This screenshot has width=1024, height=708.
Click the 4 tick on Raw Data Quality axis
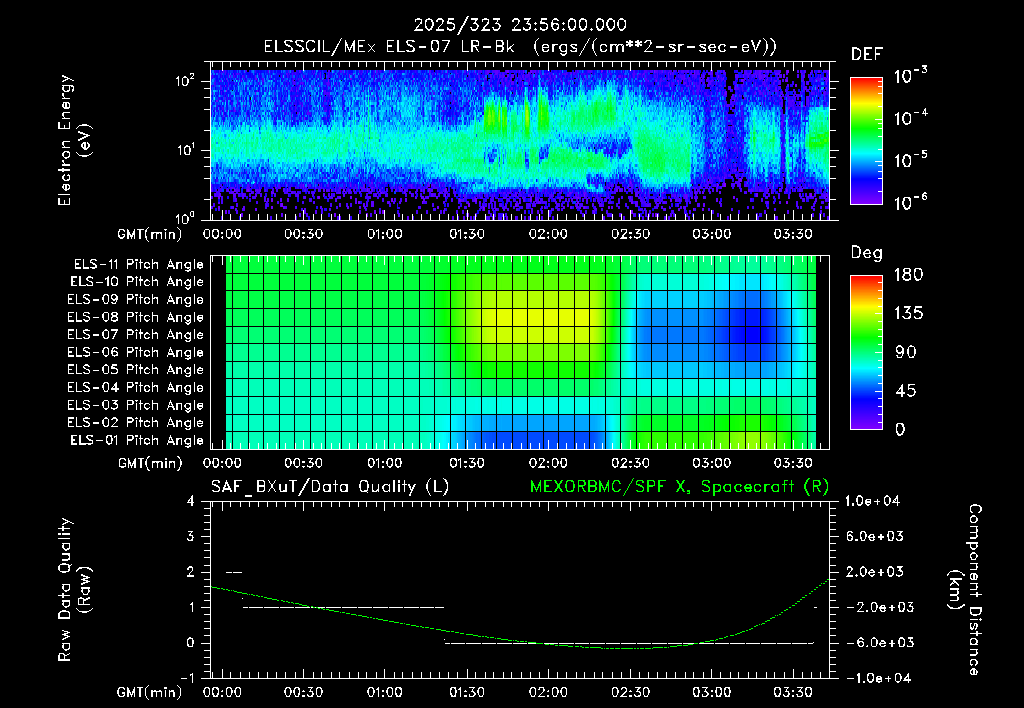[x=191, y=501]
